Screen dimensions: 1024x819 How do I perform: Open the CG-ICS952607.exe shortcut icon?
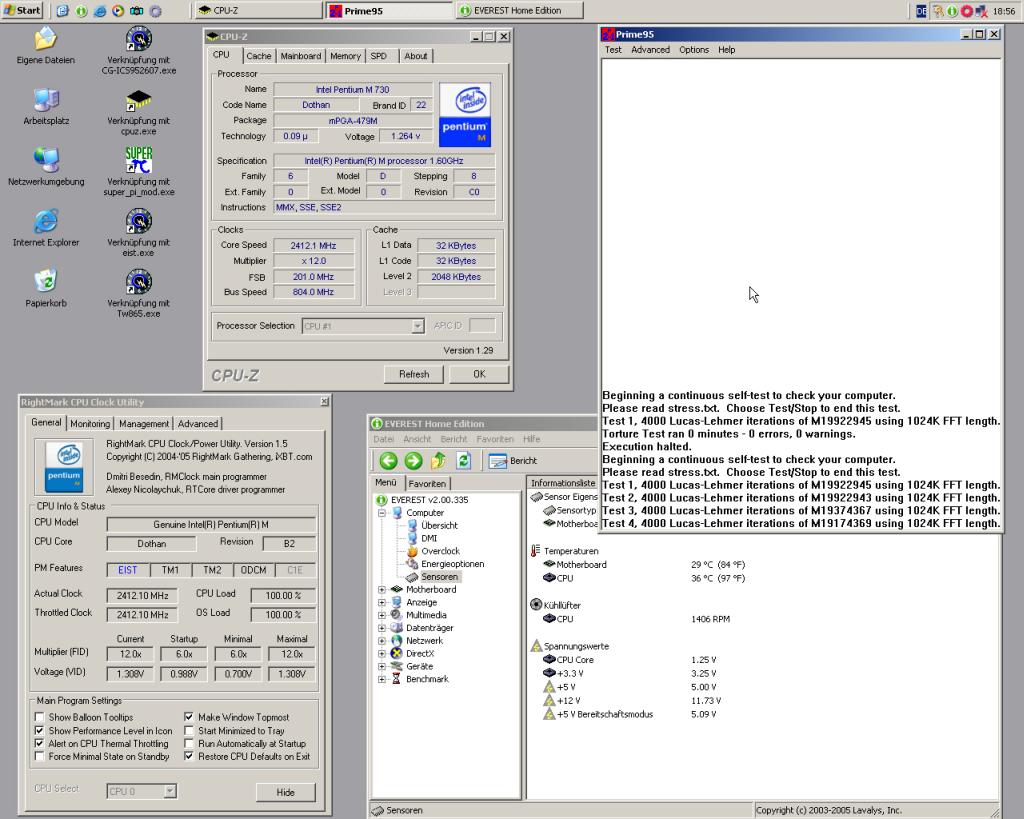point(138,39)
